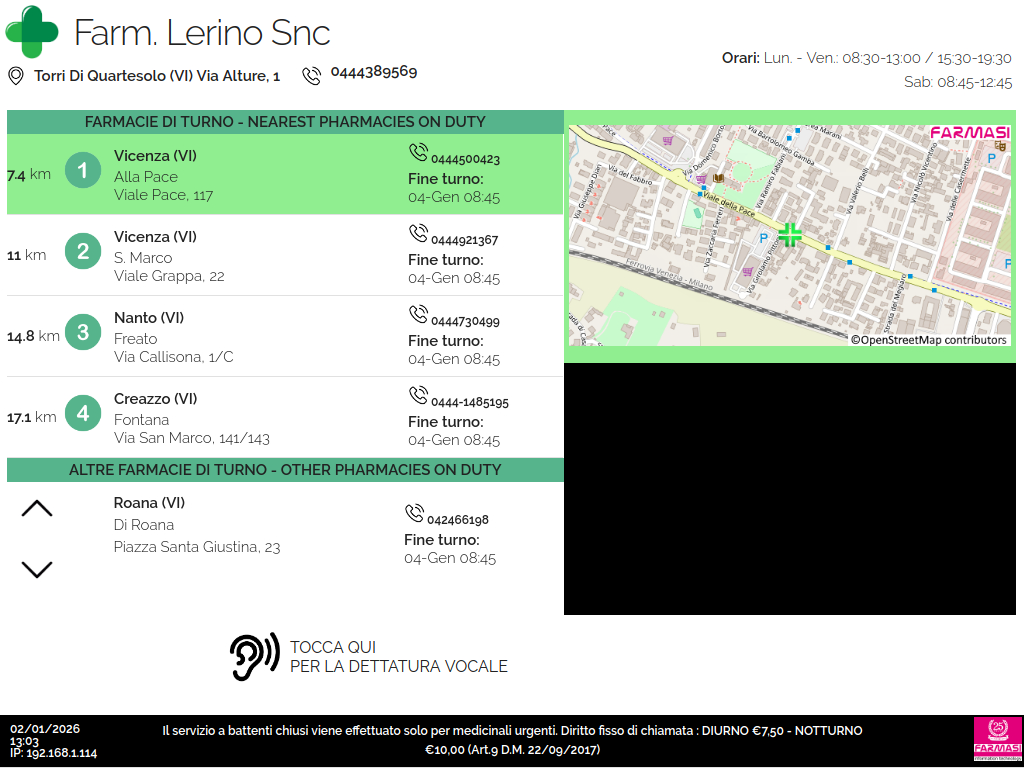Click the location pin icon near address
1024x768 pixels.
click(16, 76)
